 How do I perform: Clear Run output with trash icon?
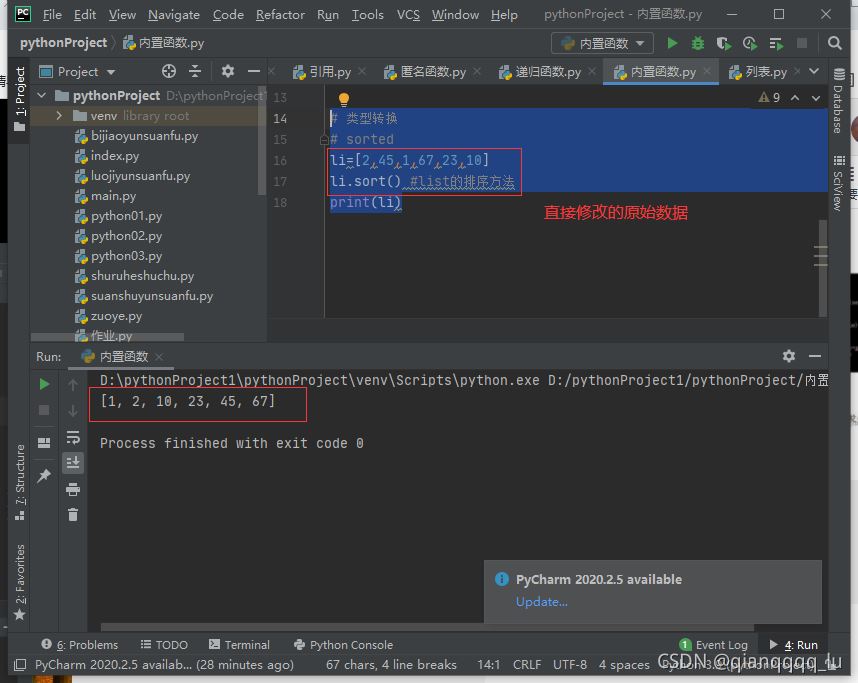click(x=73, y=514)
